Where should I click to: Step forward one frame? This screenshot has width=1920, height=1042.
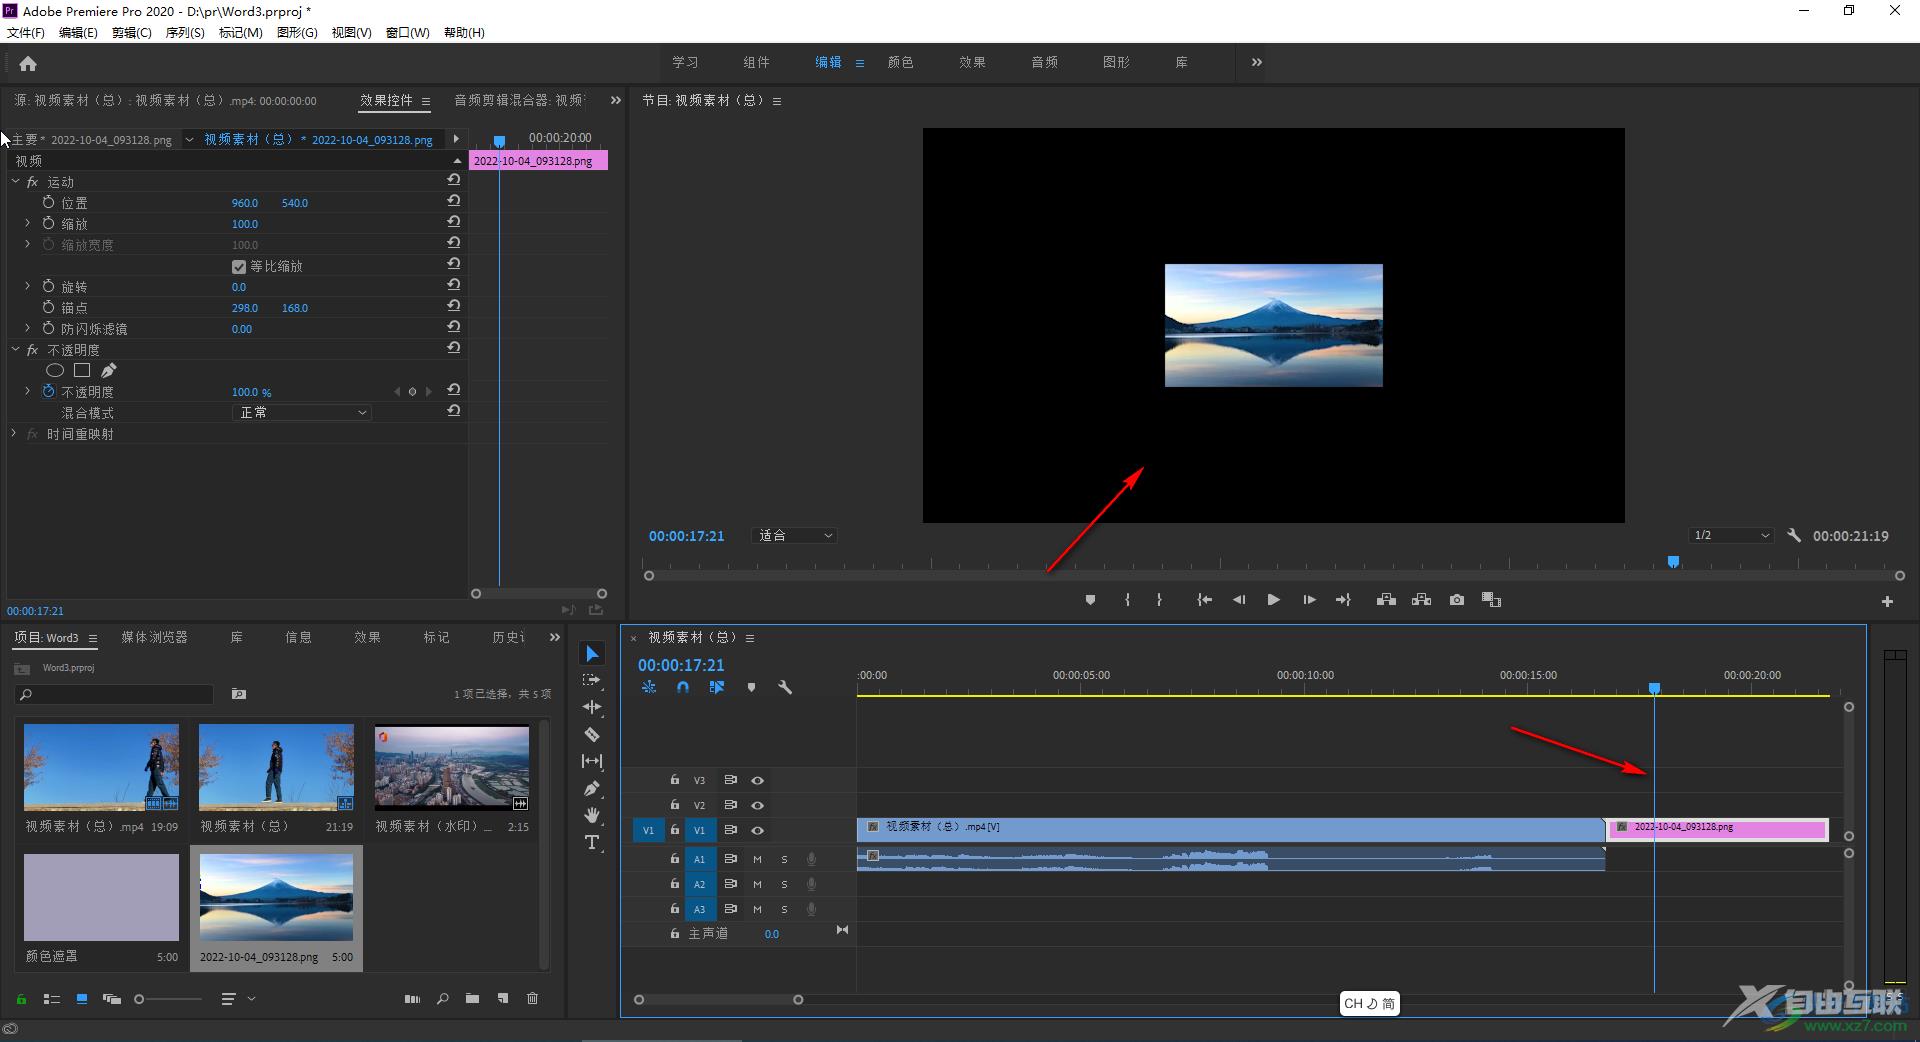1309,600
